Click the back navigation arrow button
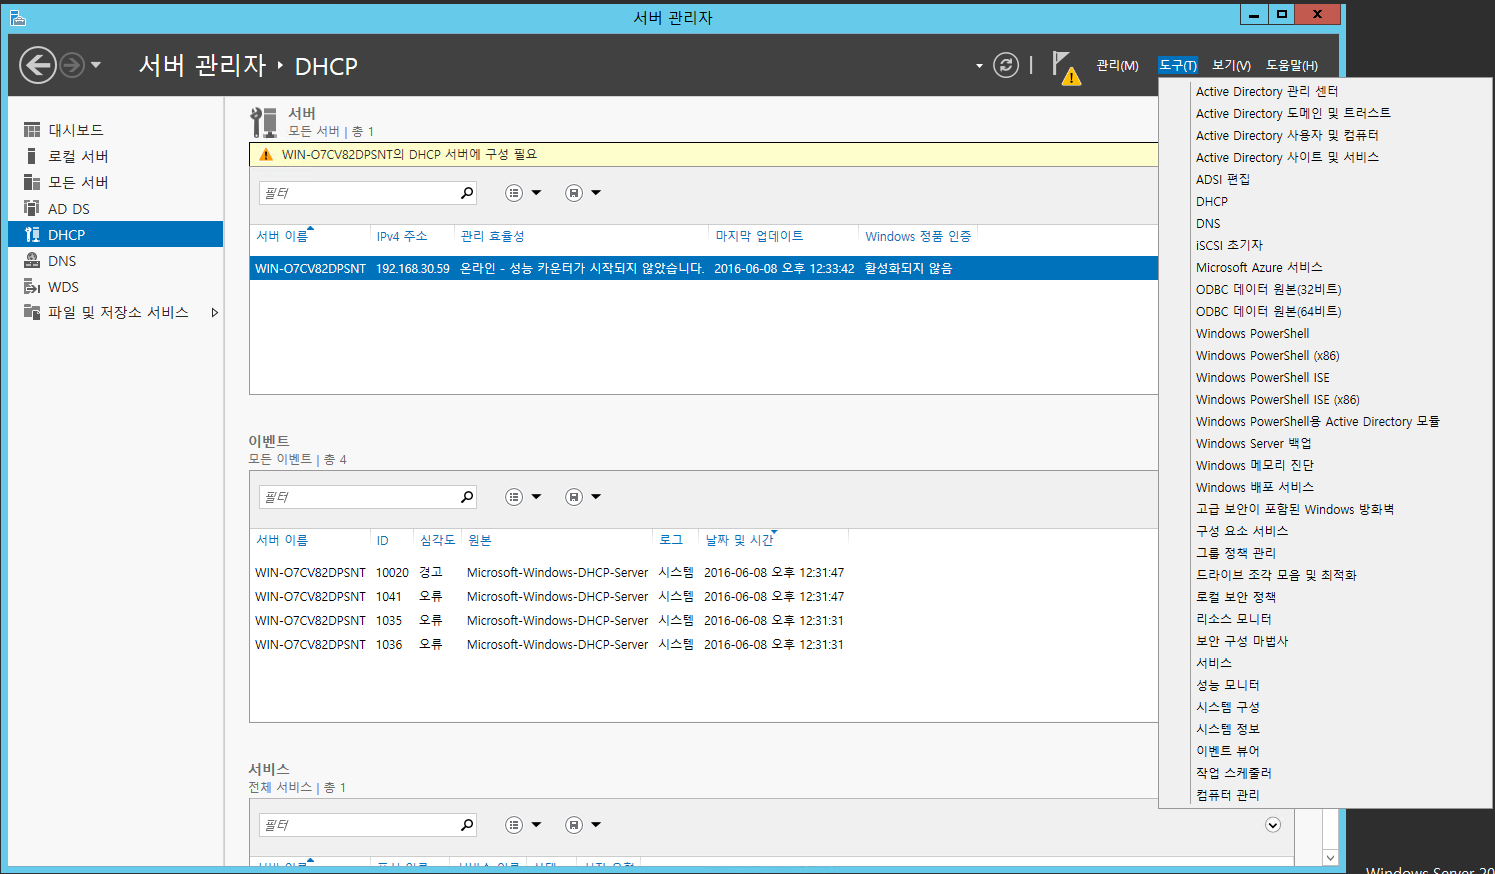1495x874 pixels. pos(38,66)
